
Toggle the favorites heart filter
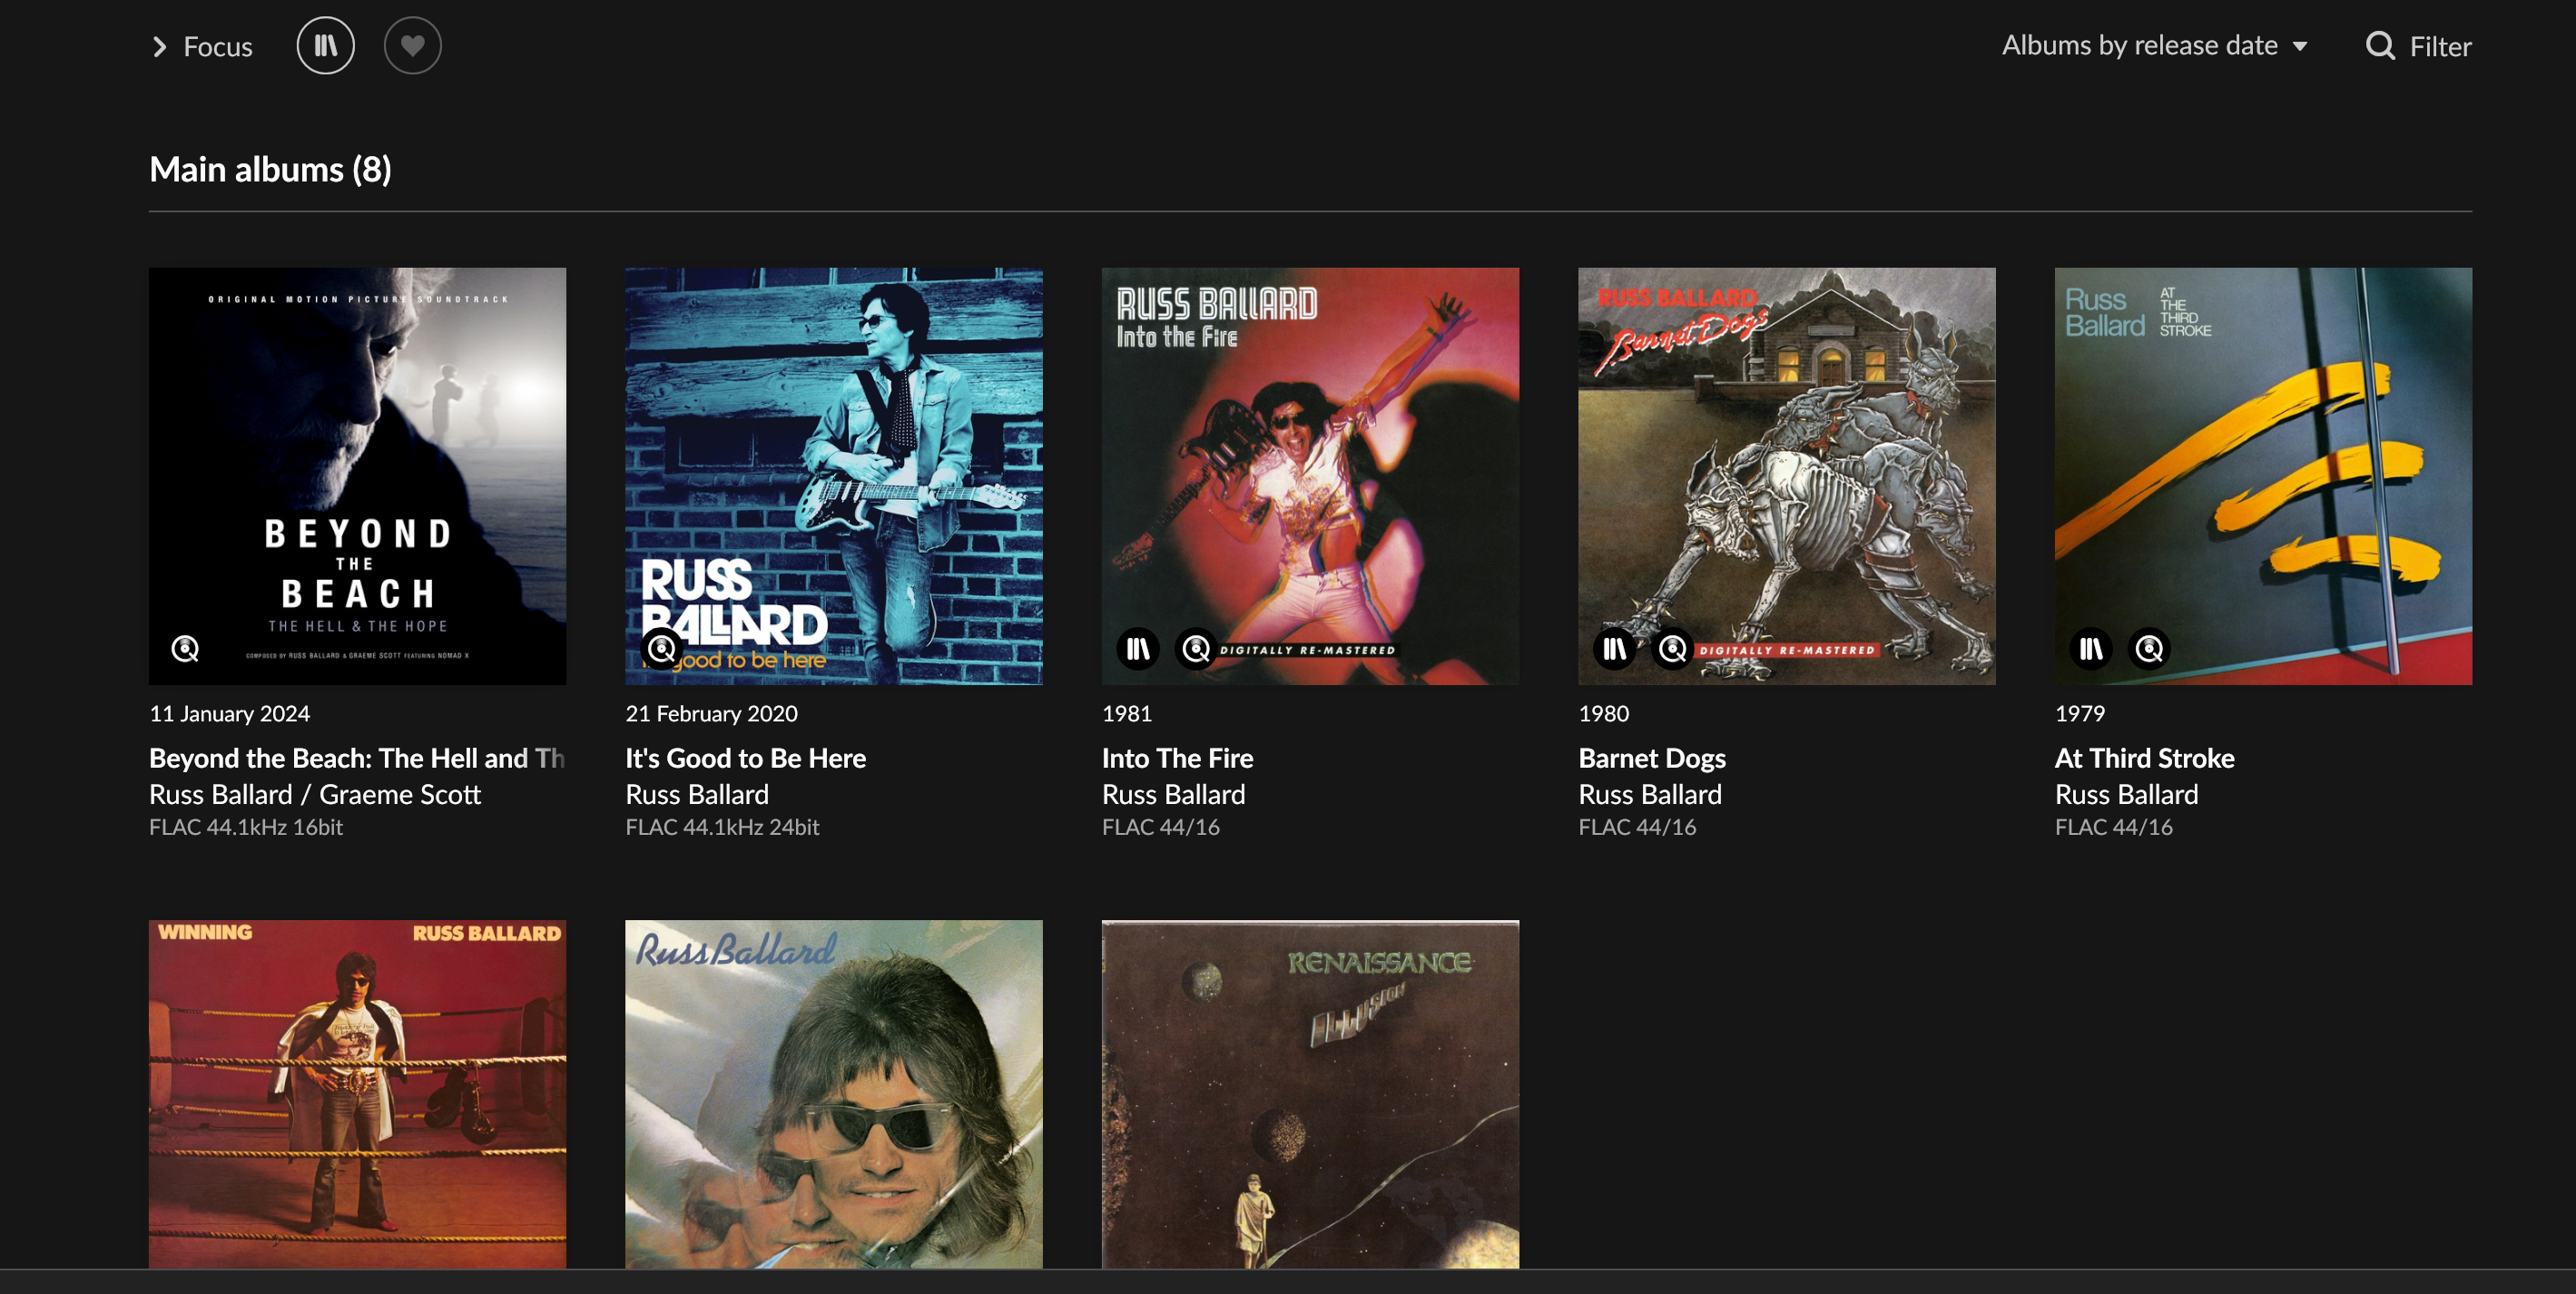tap(412, 46)
